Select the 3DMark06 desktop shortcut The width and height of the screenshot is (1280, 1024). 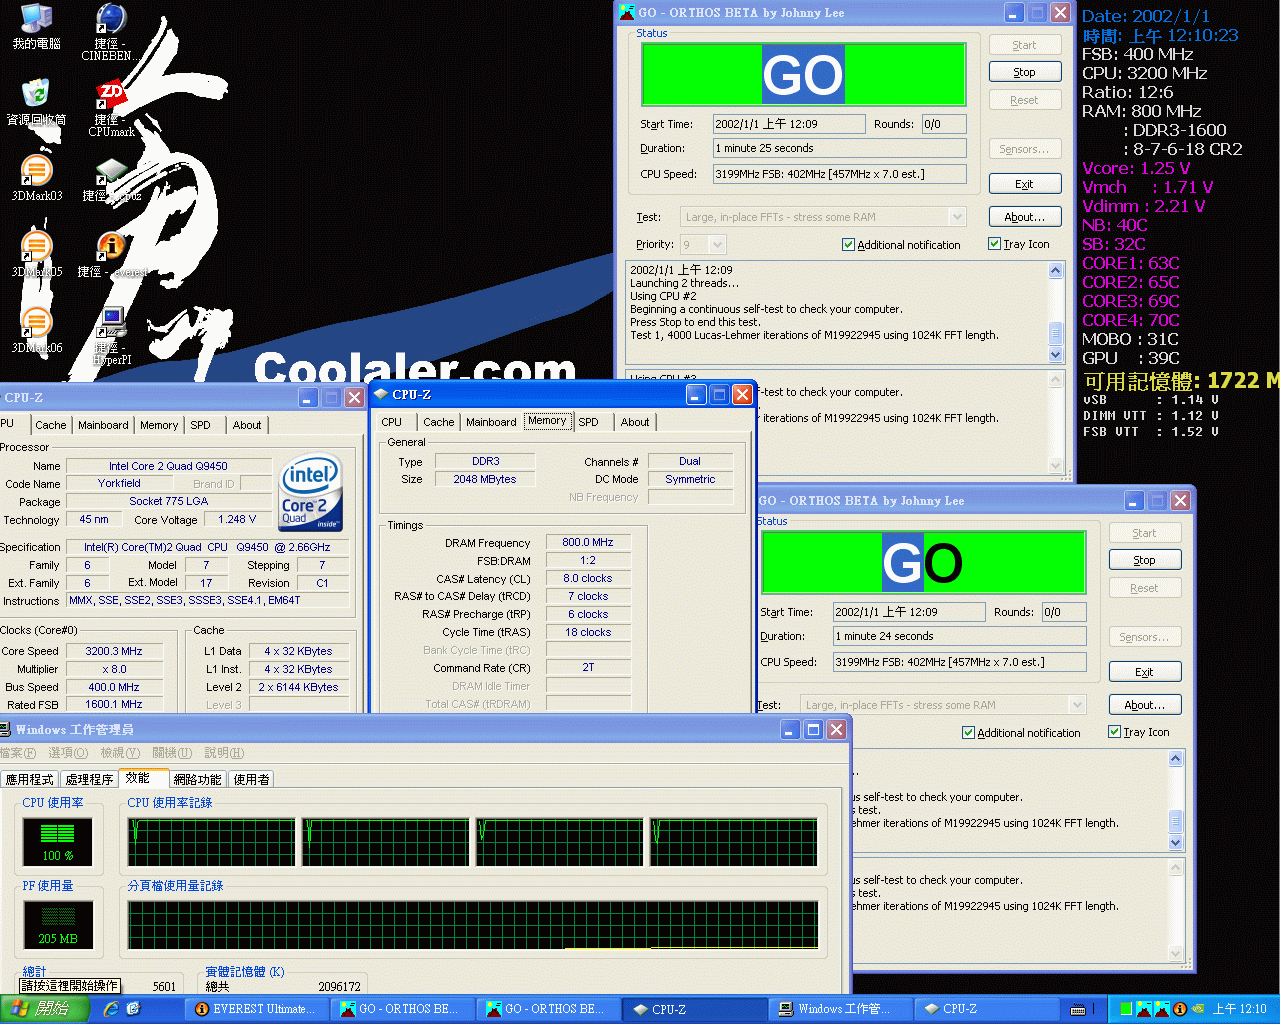[x=36, y=330]
